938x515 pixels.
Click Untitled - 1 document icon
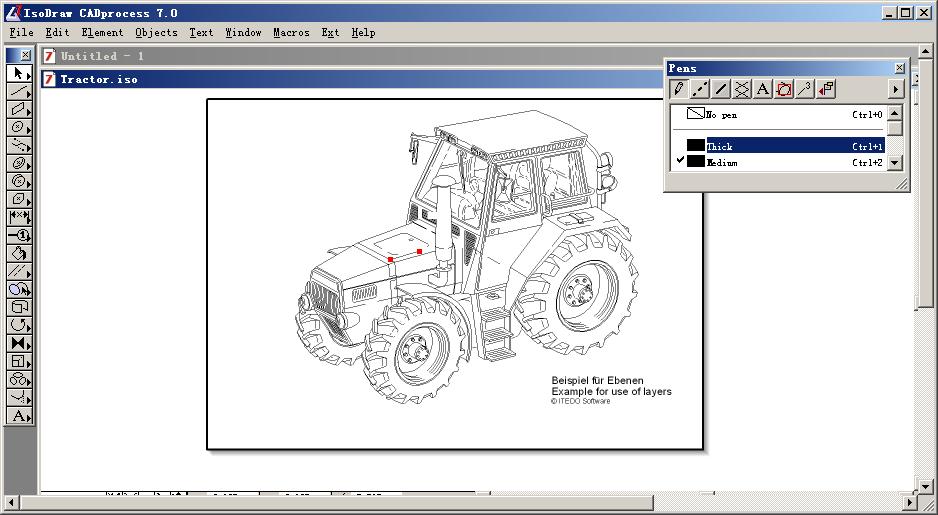point(50,56)
